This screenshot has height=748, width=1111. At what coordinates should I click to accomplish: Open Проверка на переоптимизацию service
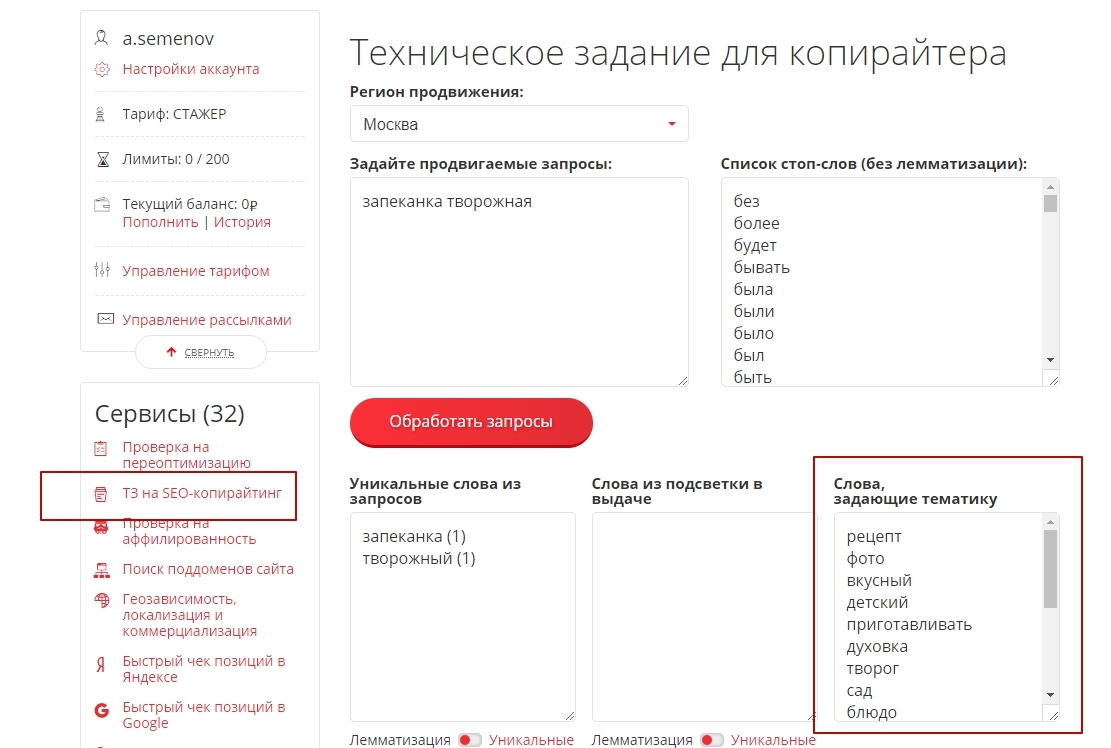[x=186, y=455]
